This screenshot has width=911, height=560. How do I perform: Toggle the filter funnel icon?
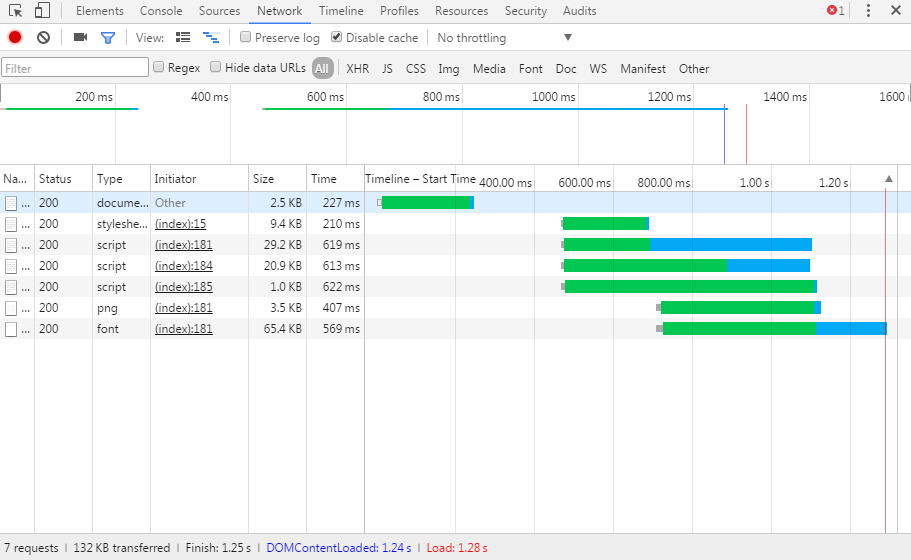(x=108, y=38)
